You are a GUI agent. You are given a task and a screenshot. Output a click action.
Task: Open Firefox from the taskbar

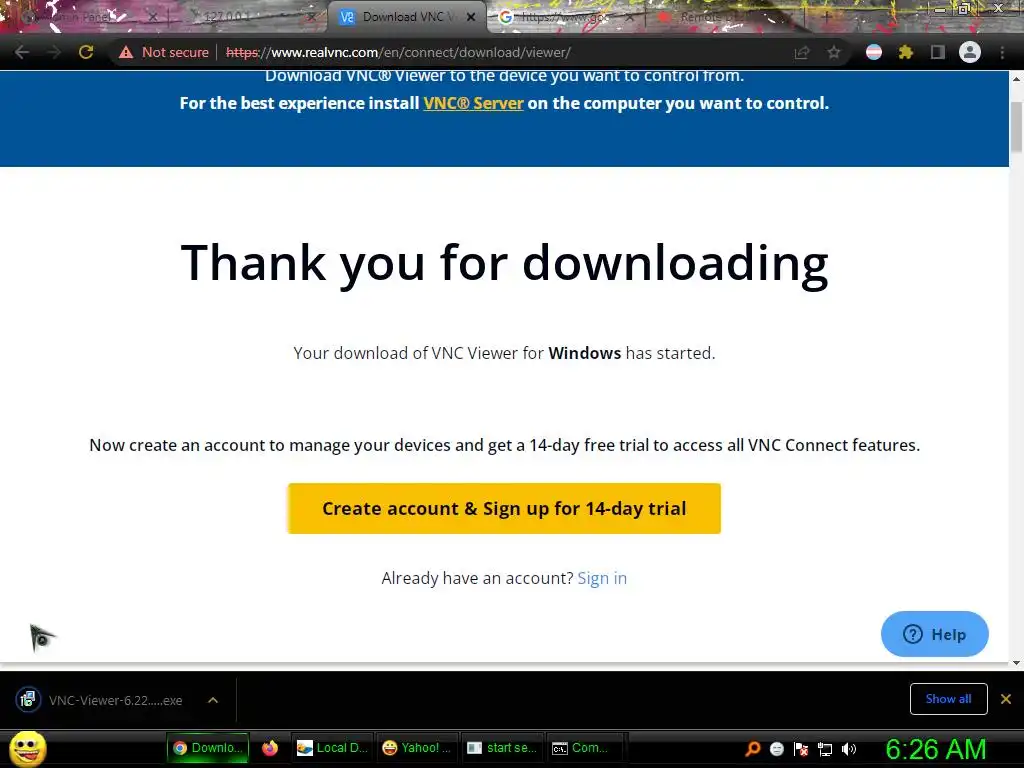pos(270,748)
